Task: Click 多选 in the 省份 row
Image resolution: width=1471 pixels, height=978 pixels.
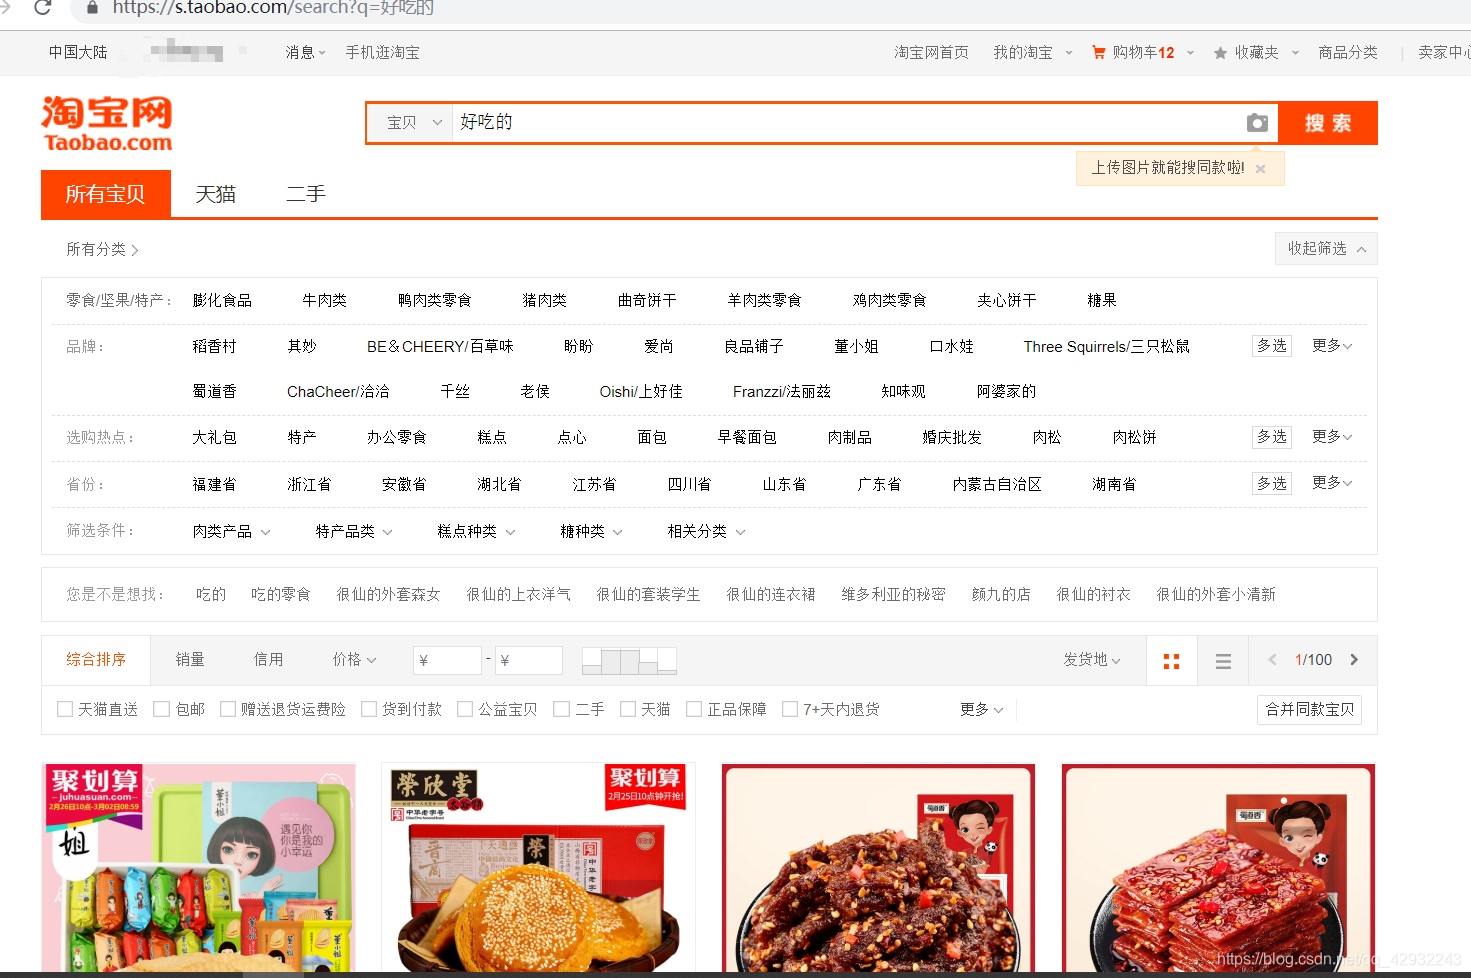Action: 1272,483
